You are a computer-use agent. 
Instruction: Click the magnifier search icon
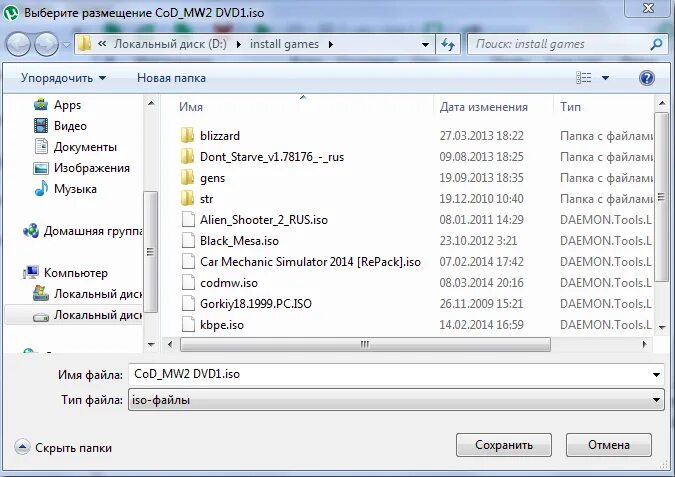[x=656, y=44]
